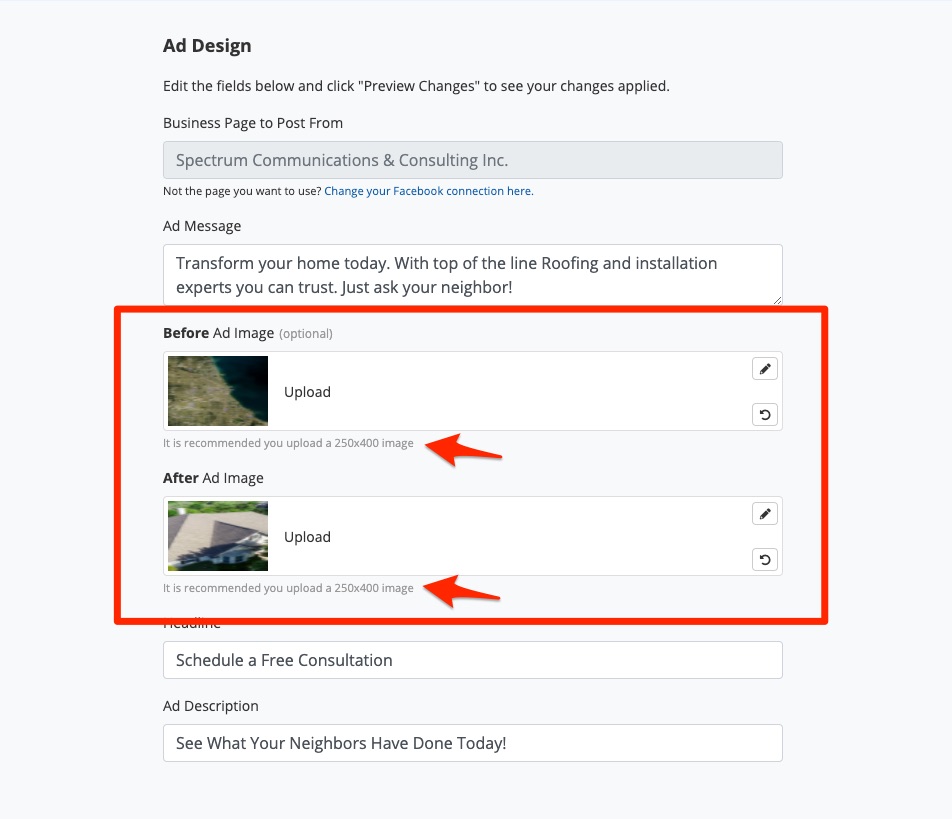
Task: Click the pencil edit icon for After Ad Image
Action: tap(765, 514)
